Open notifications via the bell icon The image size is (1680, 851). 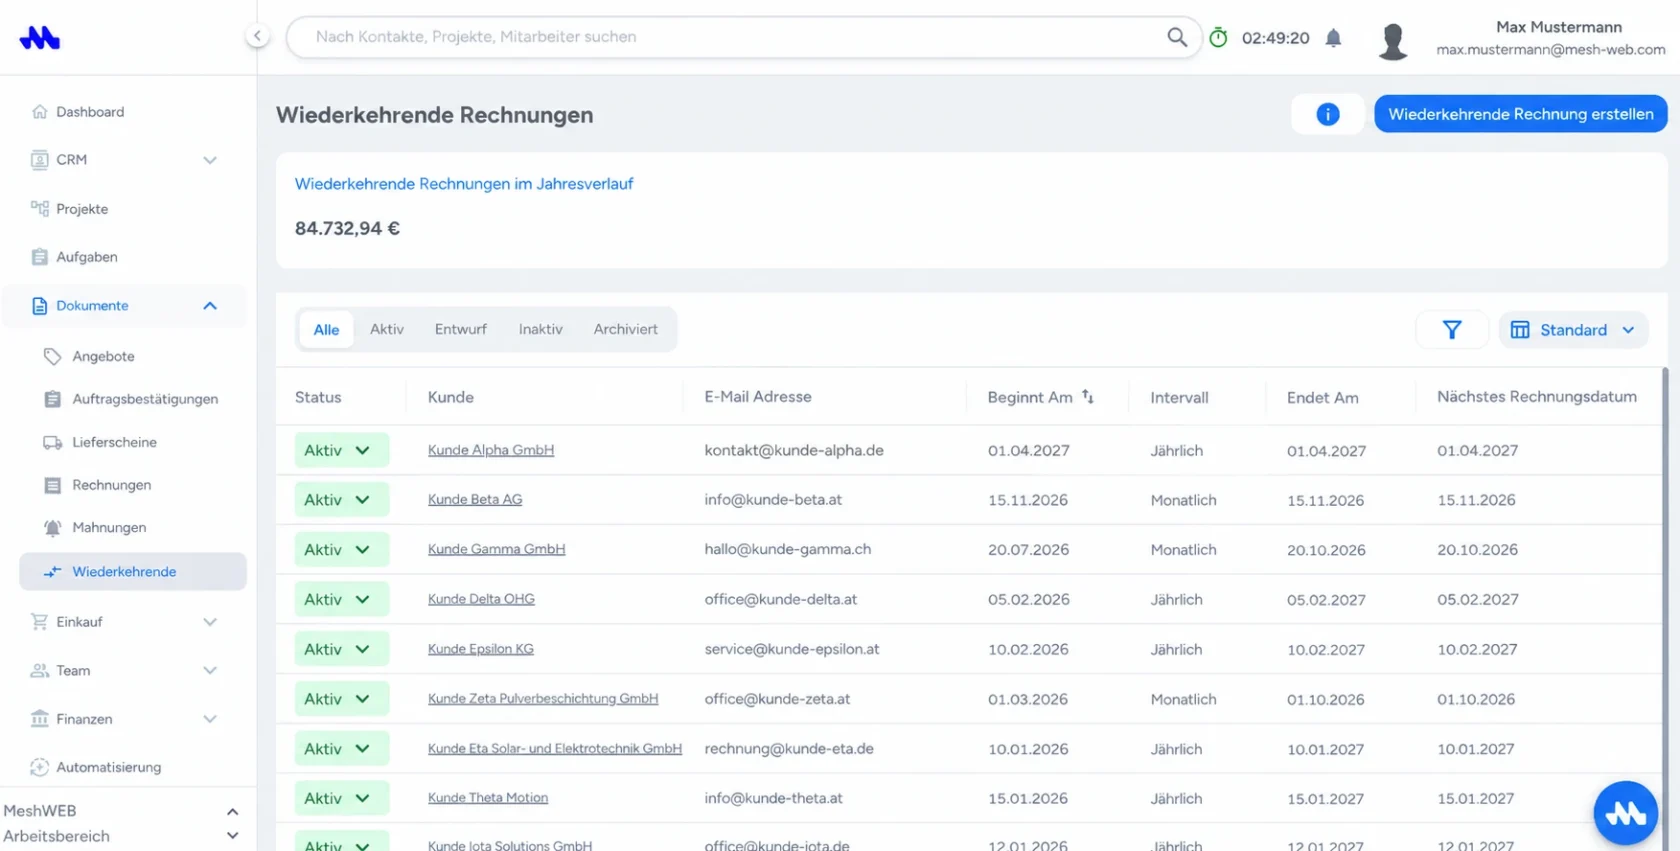click(1333, 38)
